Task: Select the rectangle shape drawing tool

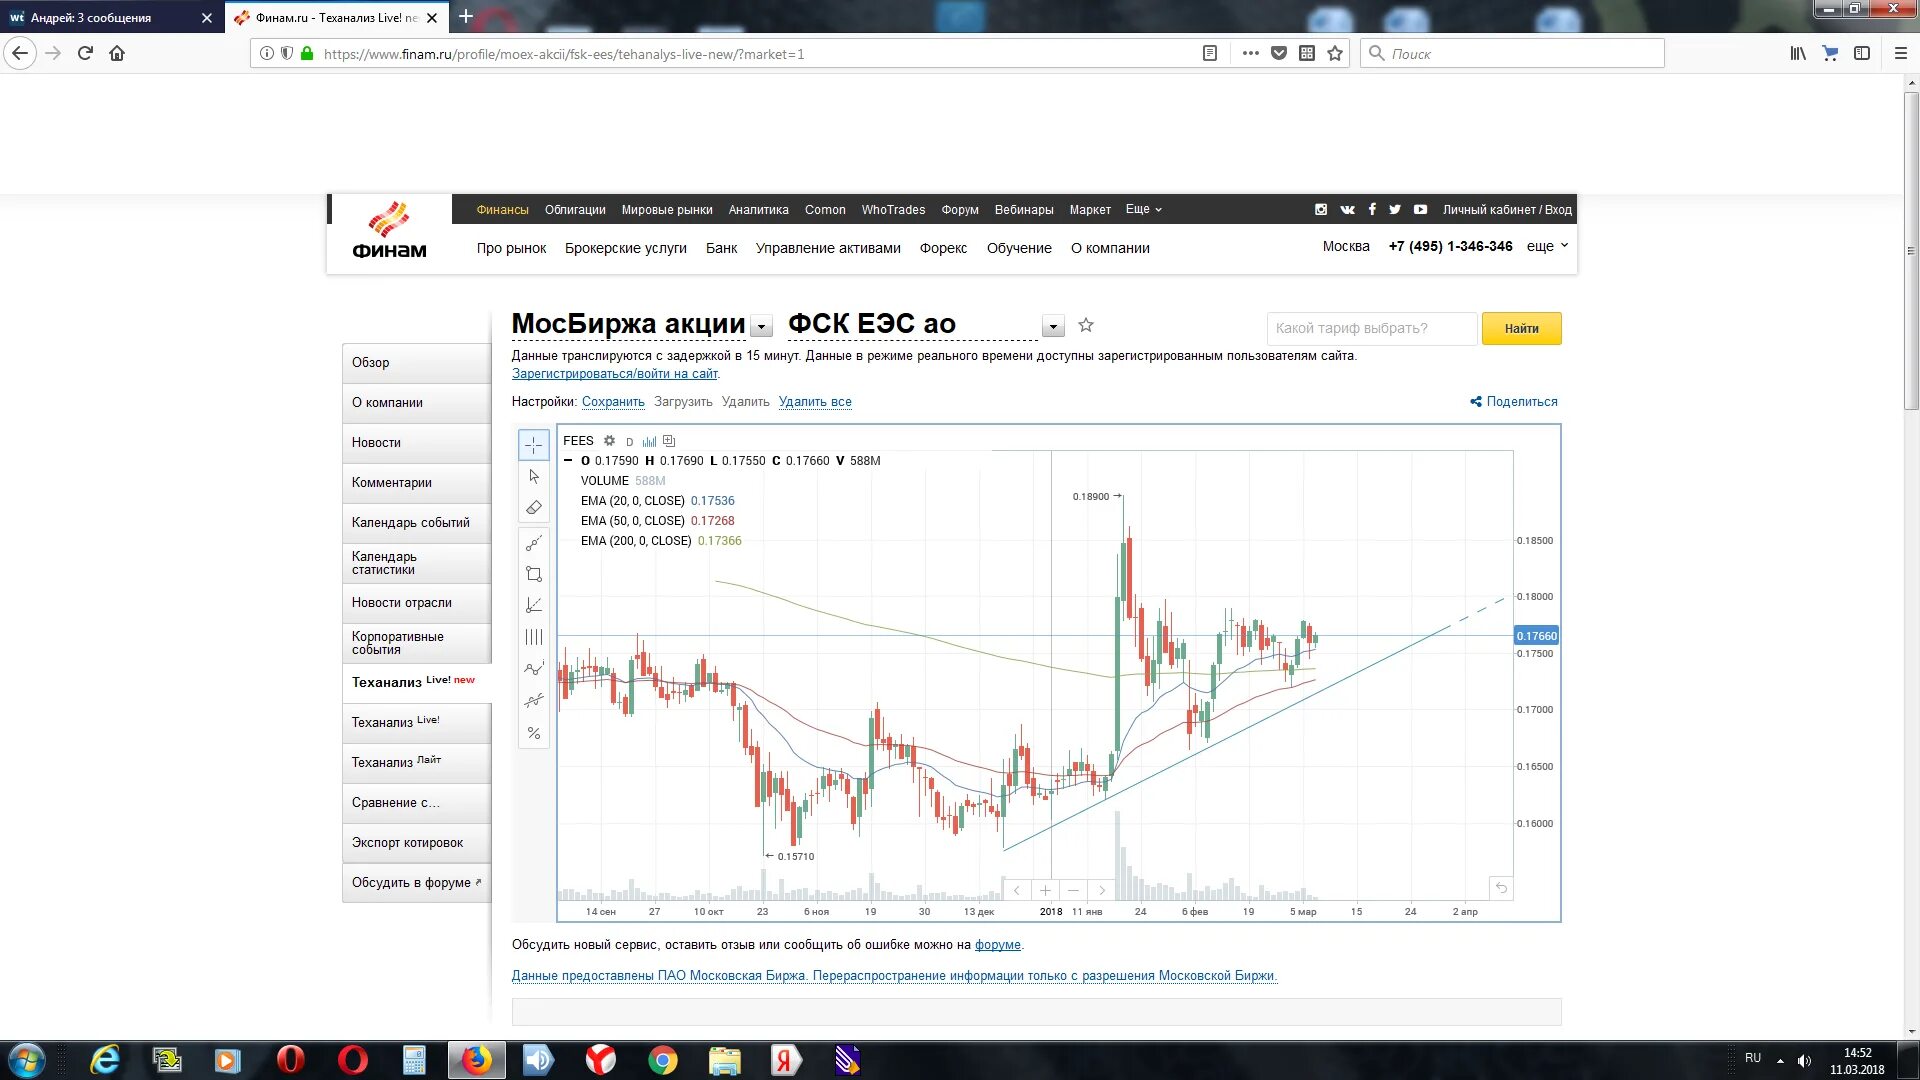Action: tap(534, 574)
